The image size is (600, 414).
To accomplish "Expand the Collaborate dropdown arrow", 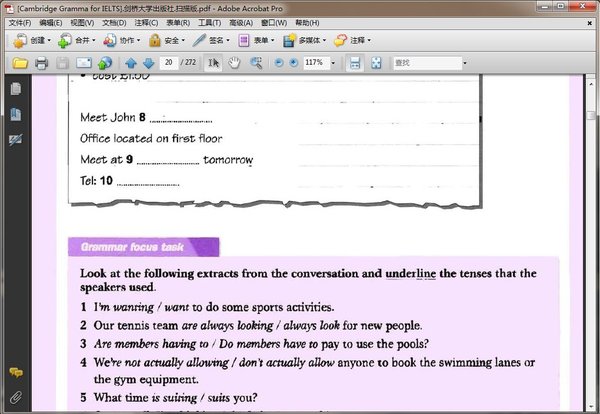I will tap(139, 40).
